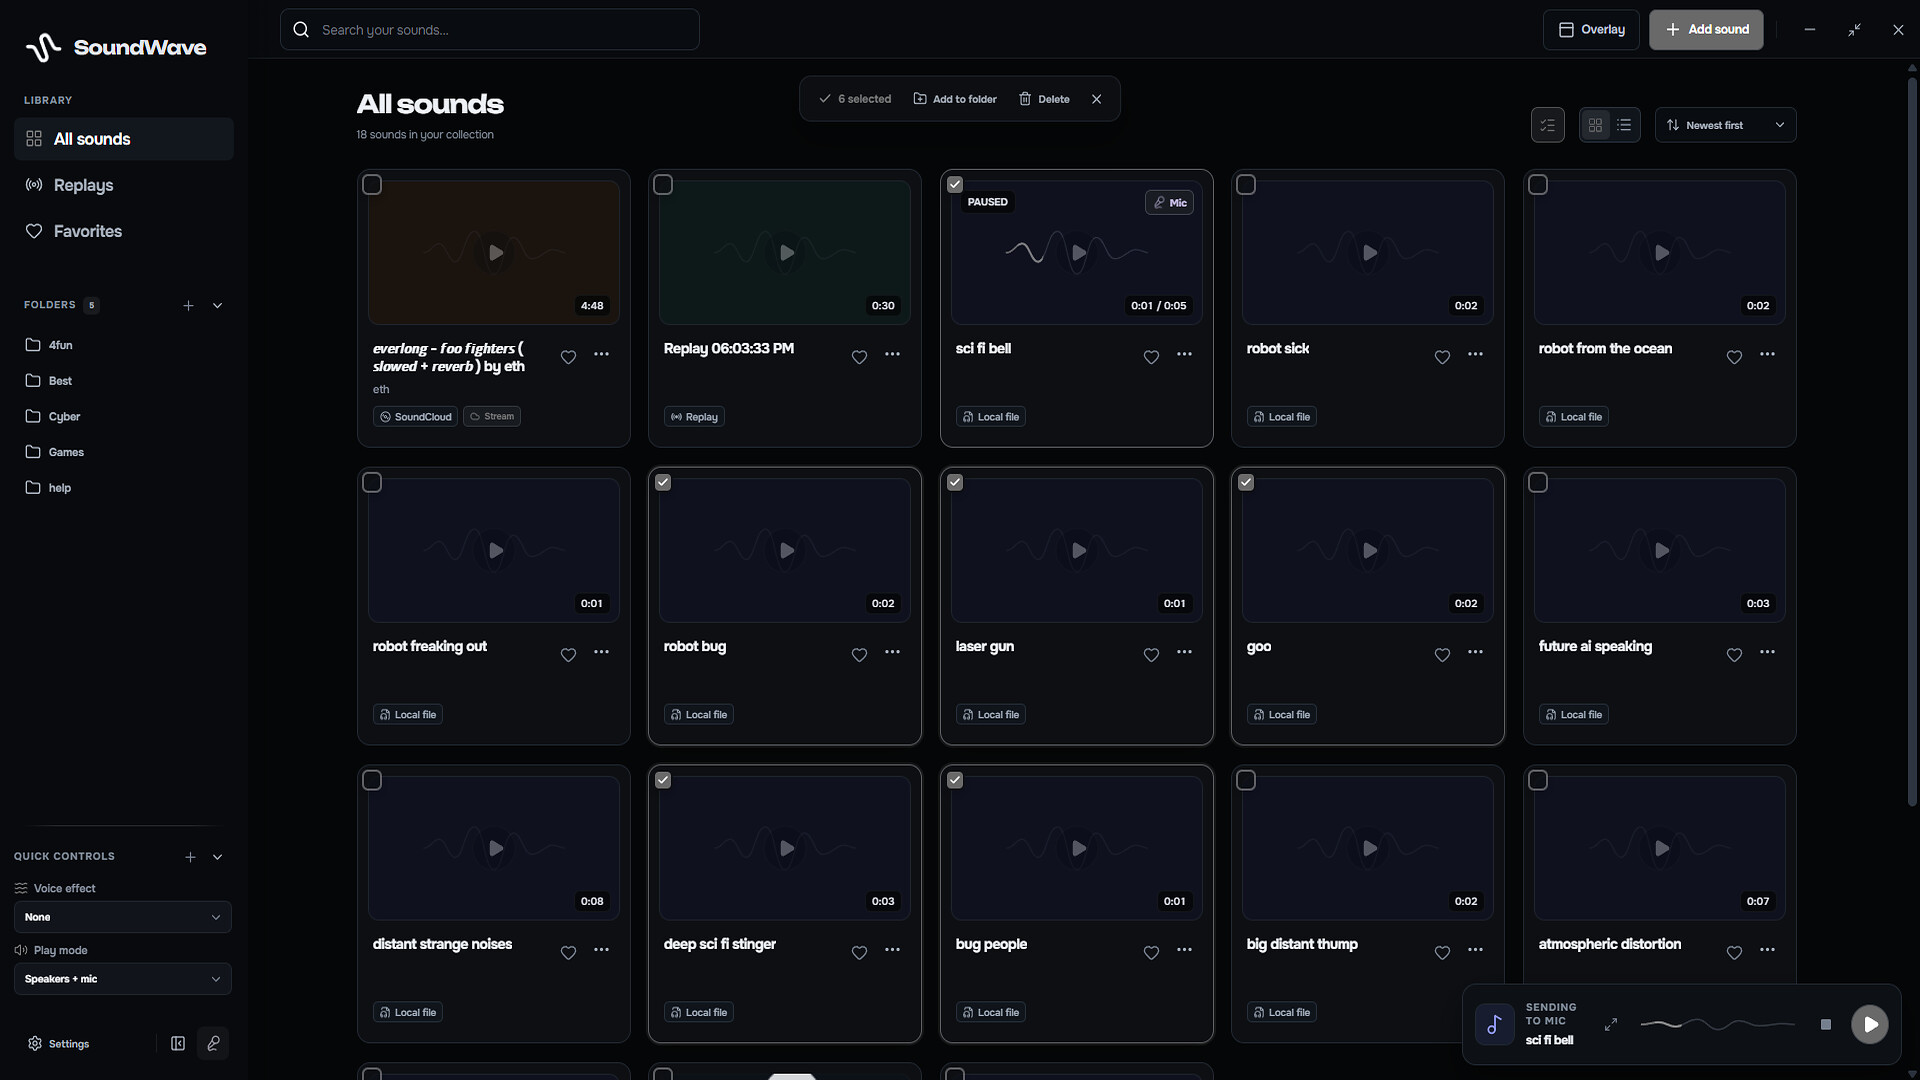This screenshot has width=1920, height=1080.
Task: Deselect the goo sound checkbox
Action: 1246,482
